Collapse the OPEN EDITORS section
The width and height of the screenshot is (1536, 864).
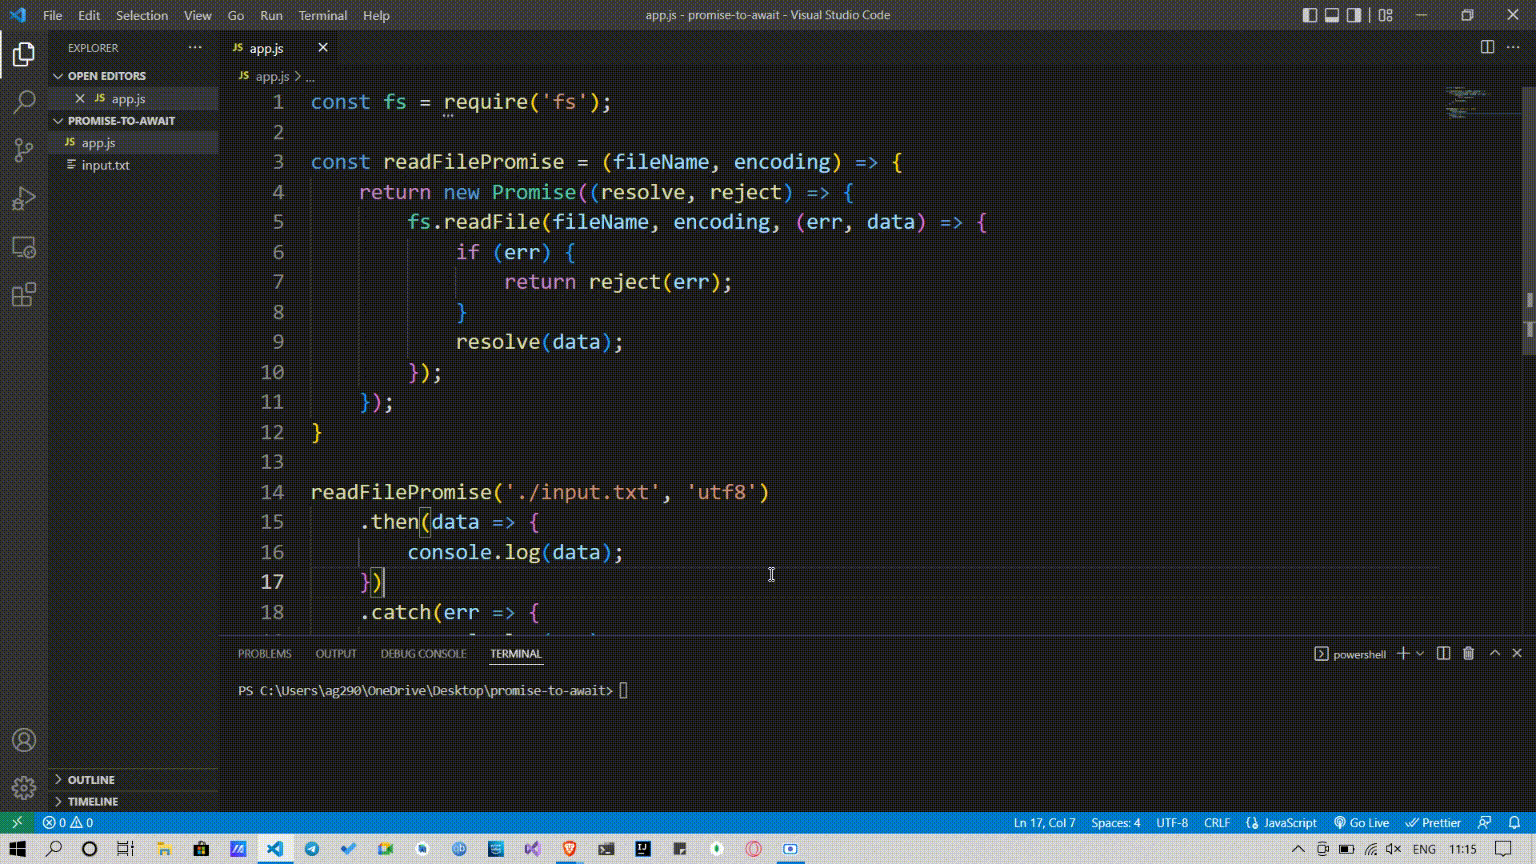point(59,75)
